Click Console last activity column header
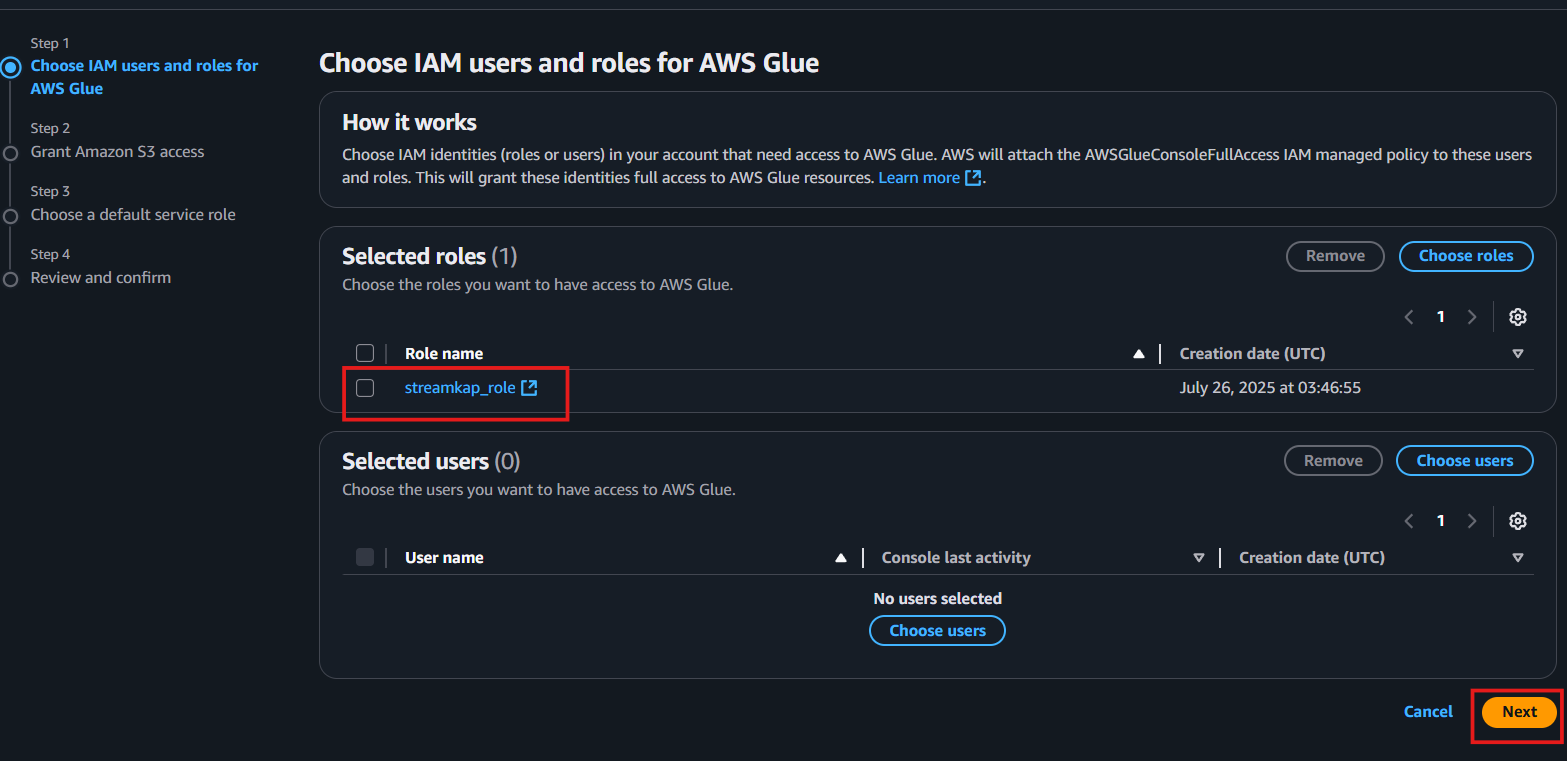1567x761 pixels. tap(956, 558)
